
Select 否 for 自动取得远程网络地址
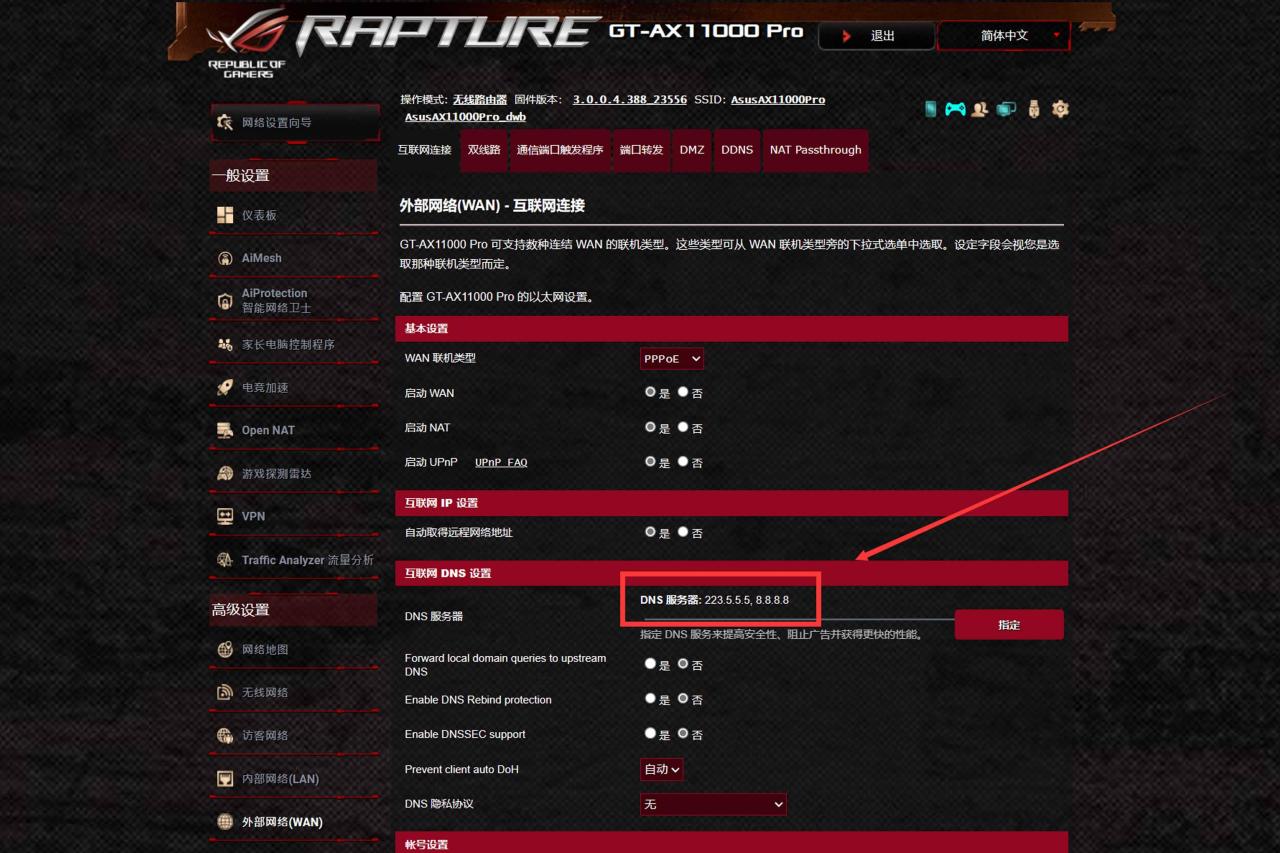click(x=683, y=532)
